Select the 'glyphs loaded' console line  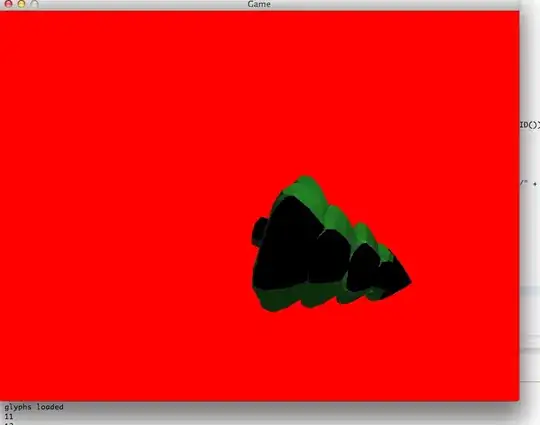(34, 407)
